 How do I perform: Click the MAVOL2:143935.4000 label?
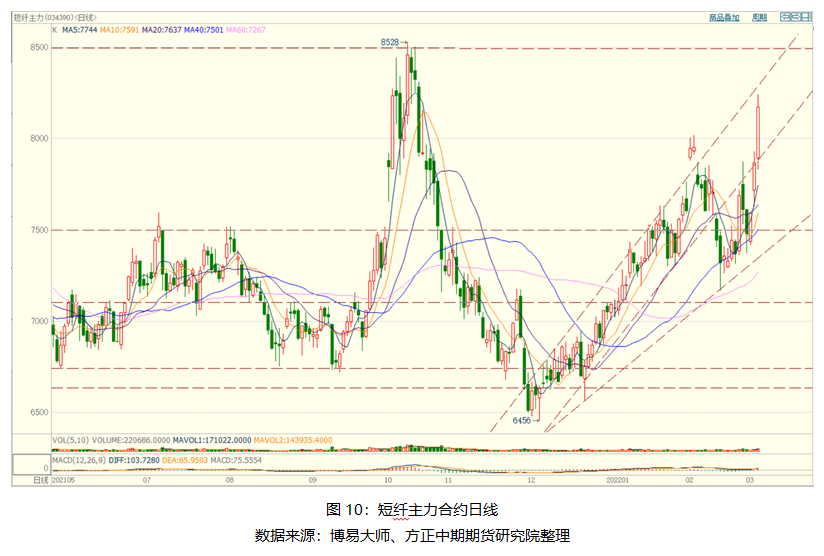click(293, 440)
